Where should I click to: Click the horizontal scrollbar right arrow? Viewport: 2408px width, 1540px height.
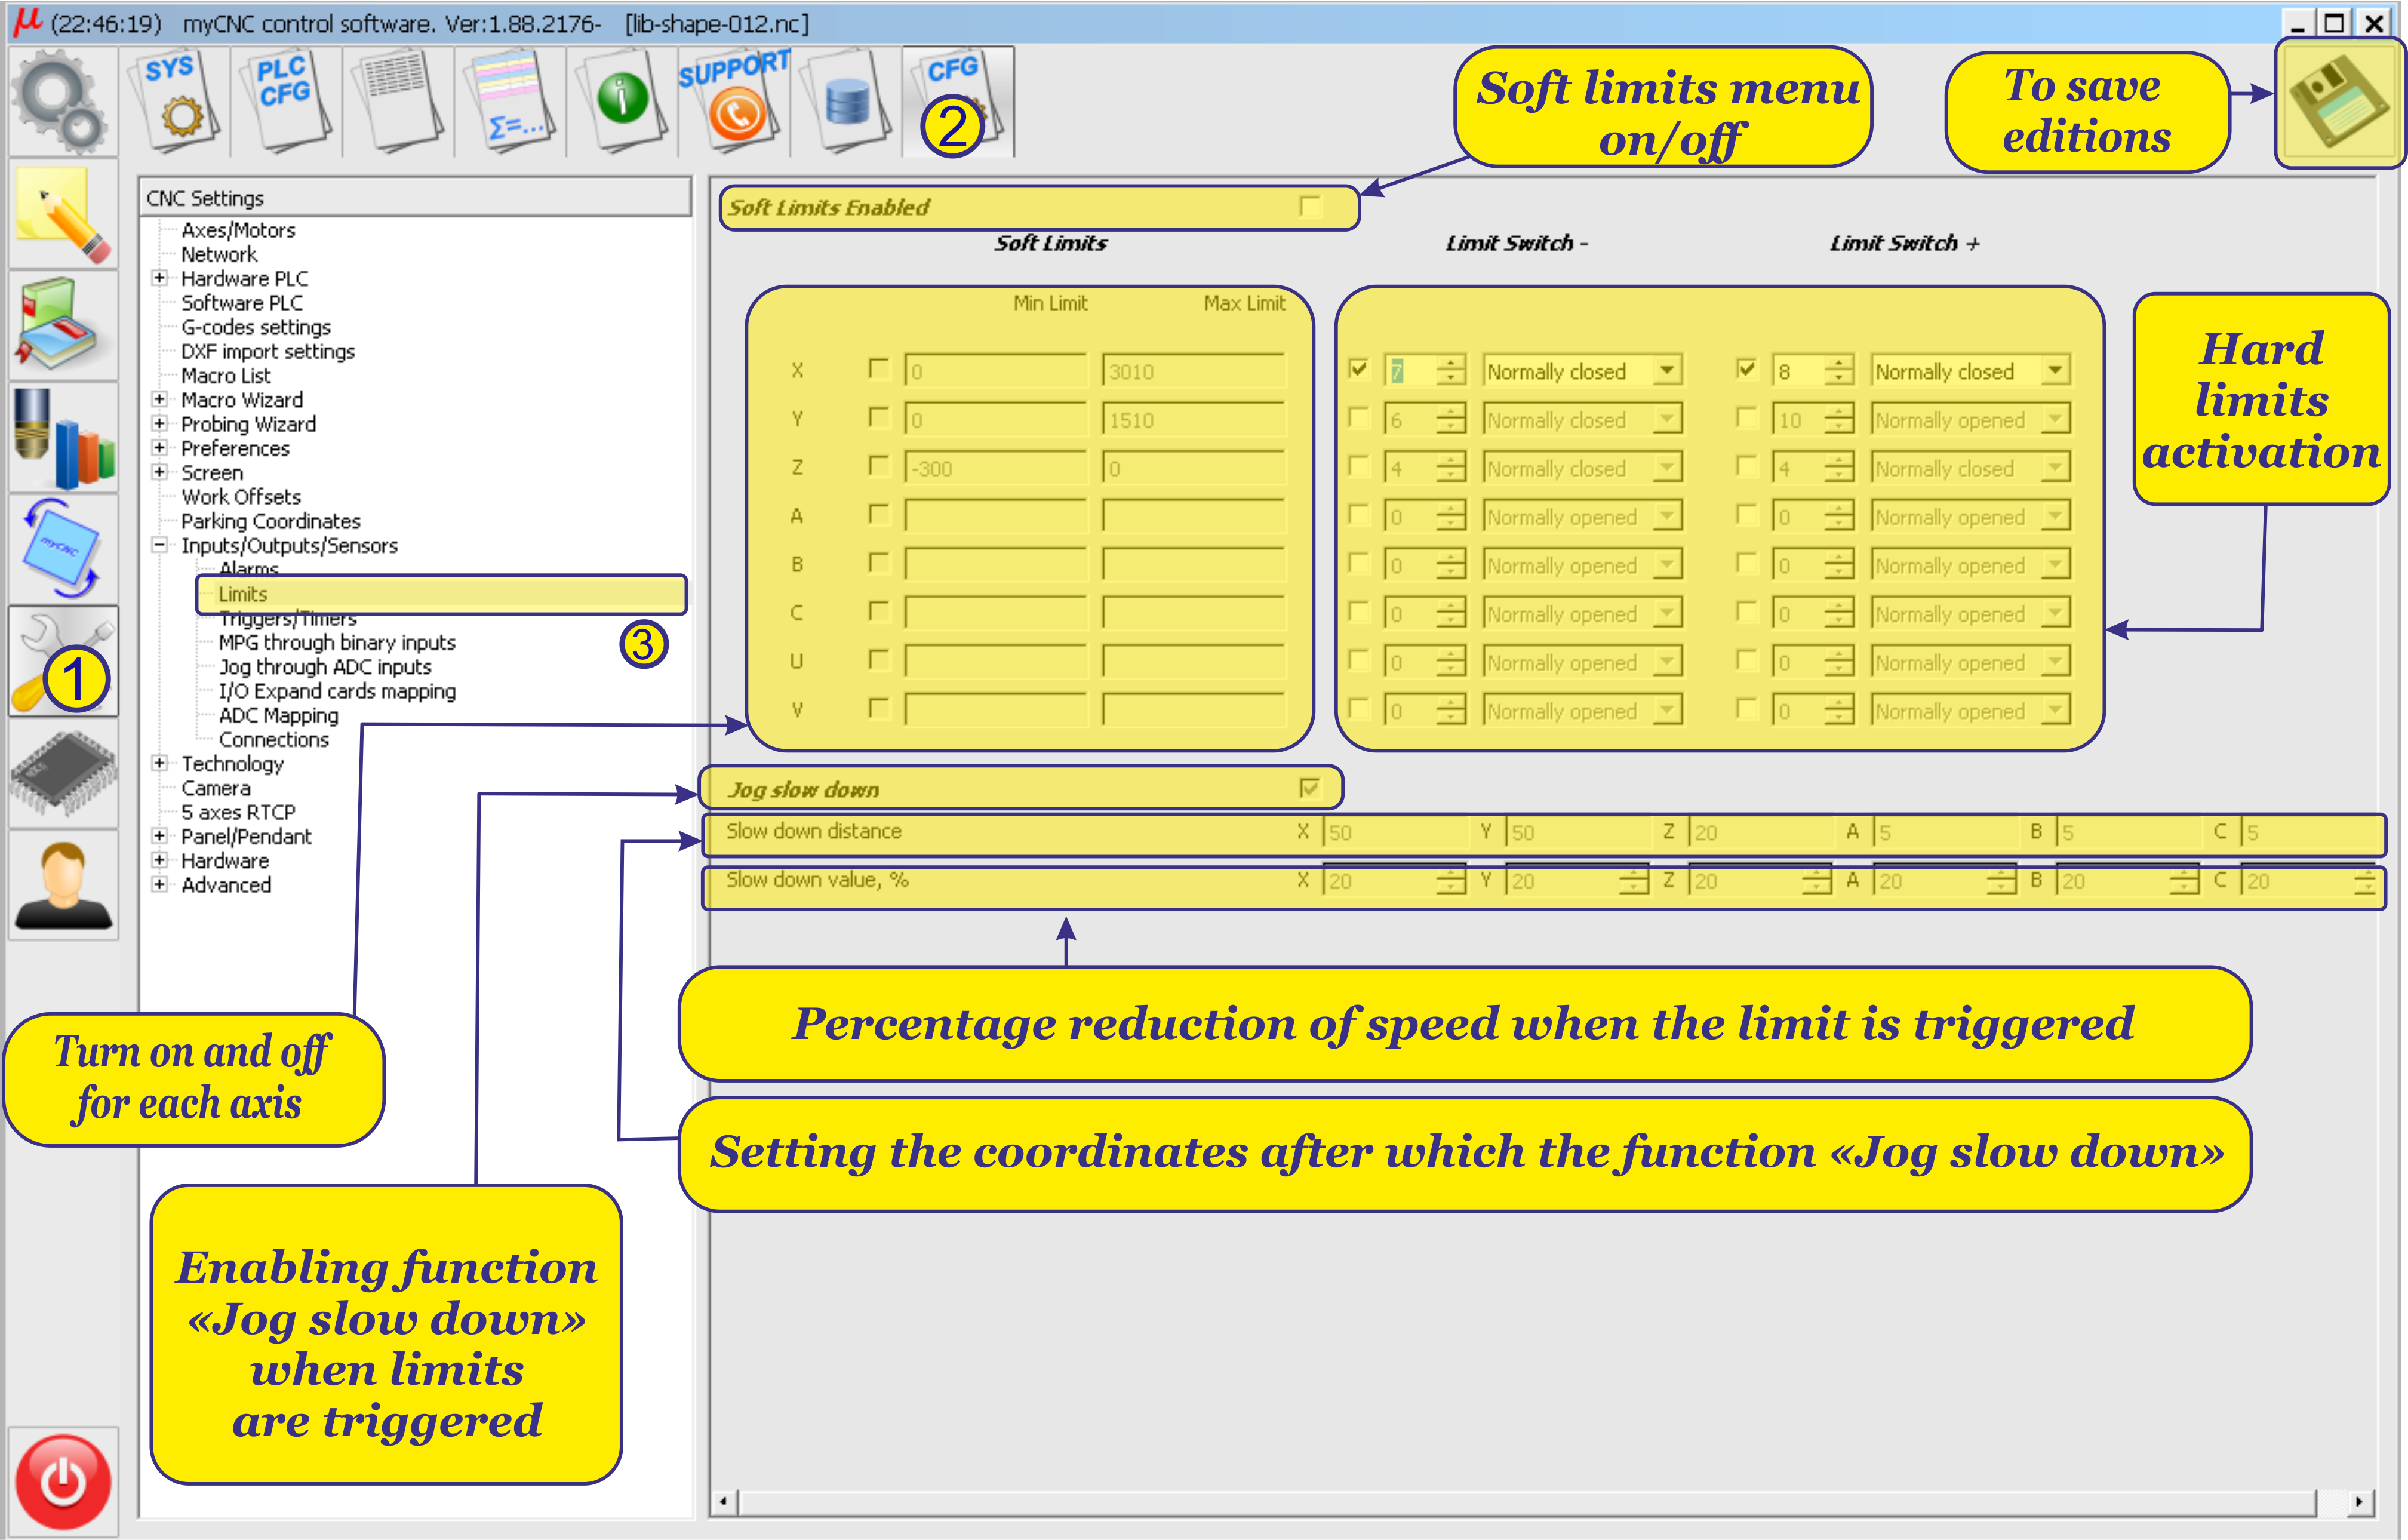click(2360, 1501)
